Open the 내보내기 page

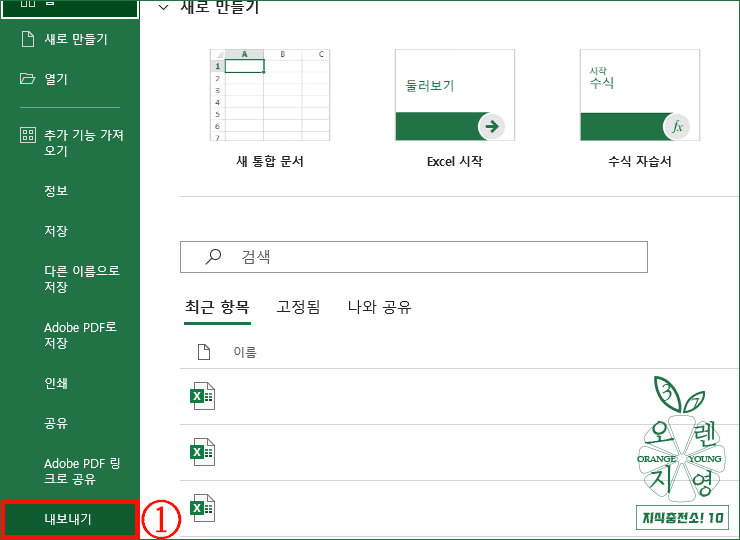pyautogui.click(x=68, y=519)
